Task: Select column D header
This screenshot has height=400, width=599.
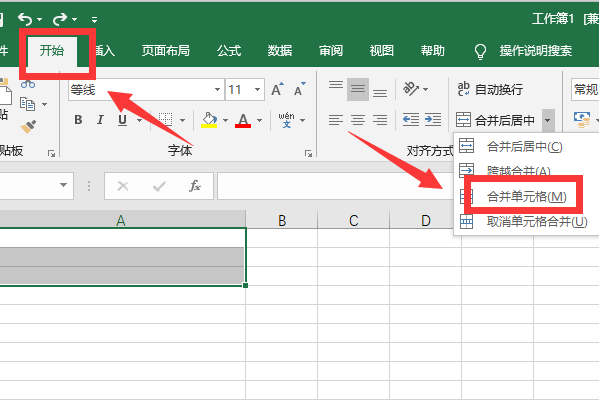Action: (x=426, y=220)
